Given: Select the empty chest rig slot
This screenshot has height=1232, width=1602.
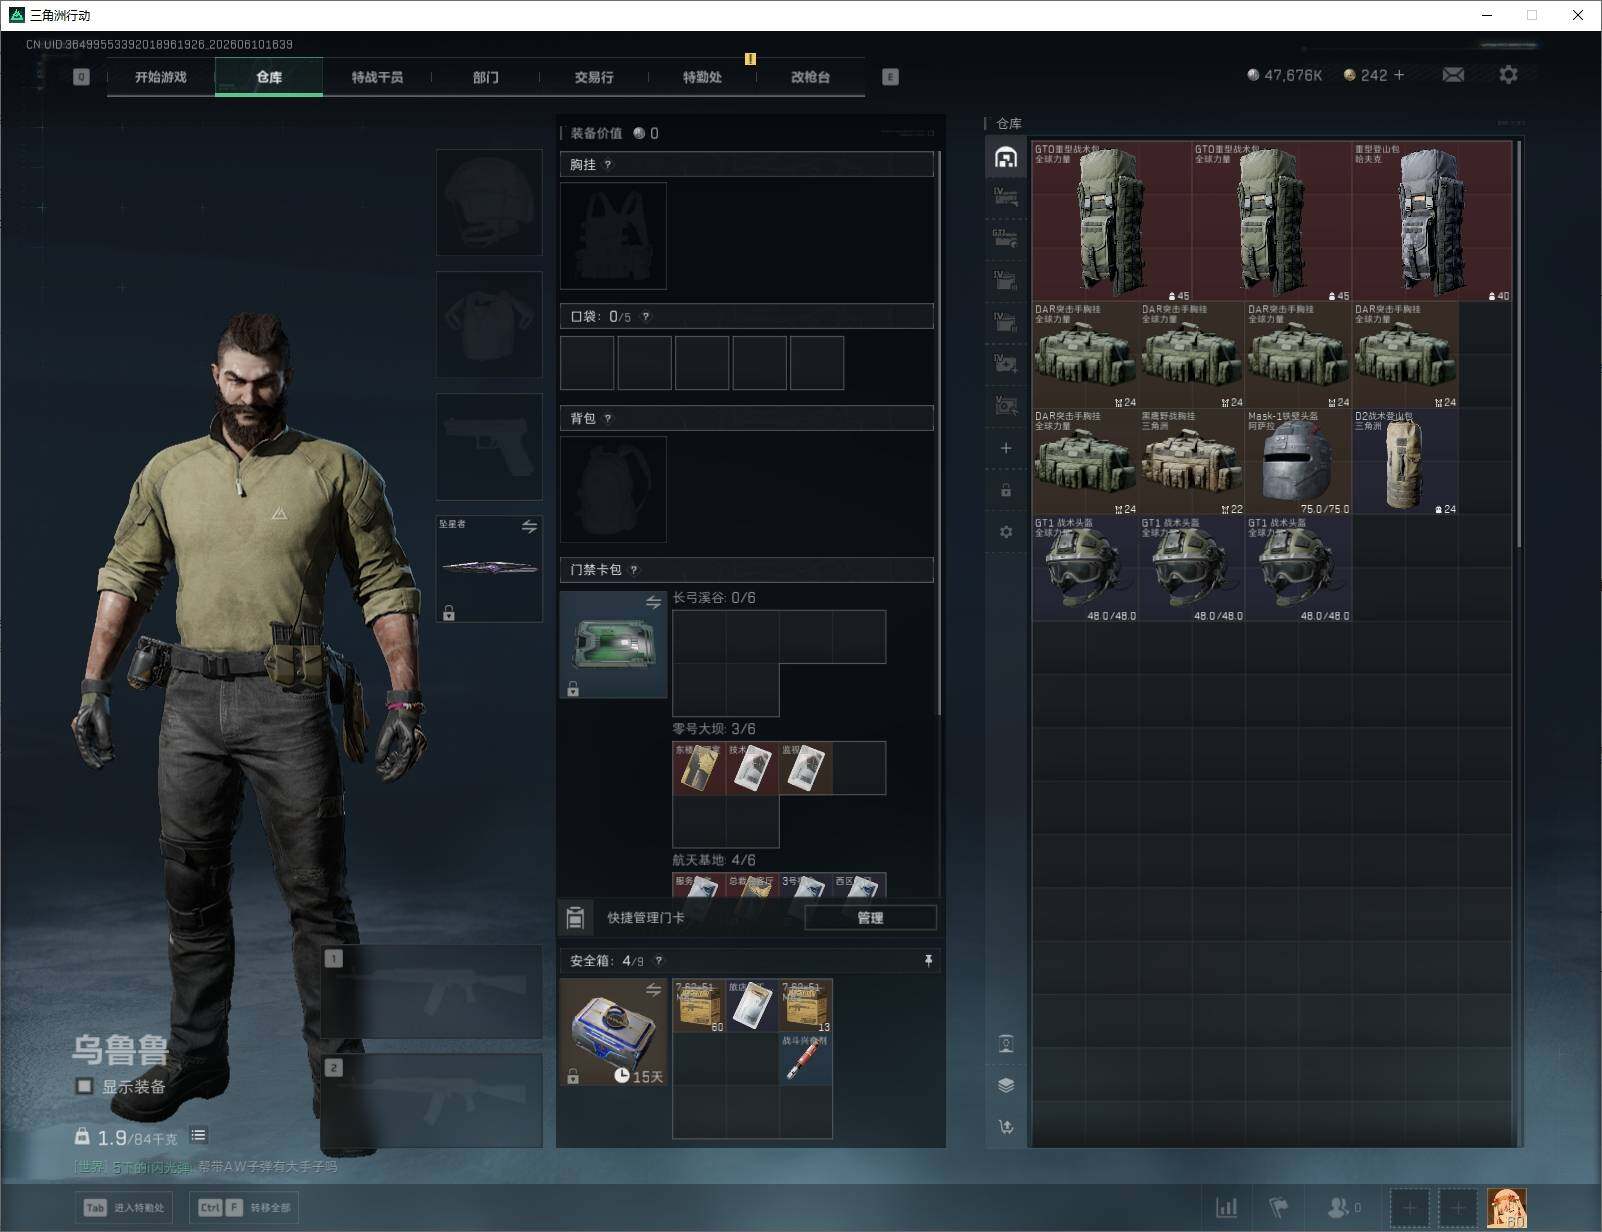Looking at the screenshot, I should 613,236.
